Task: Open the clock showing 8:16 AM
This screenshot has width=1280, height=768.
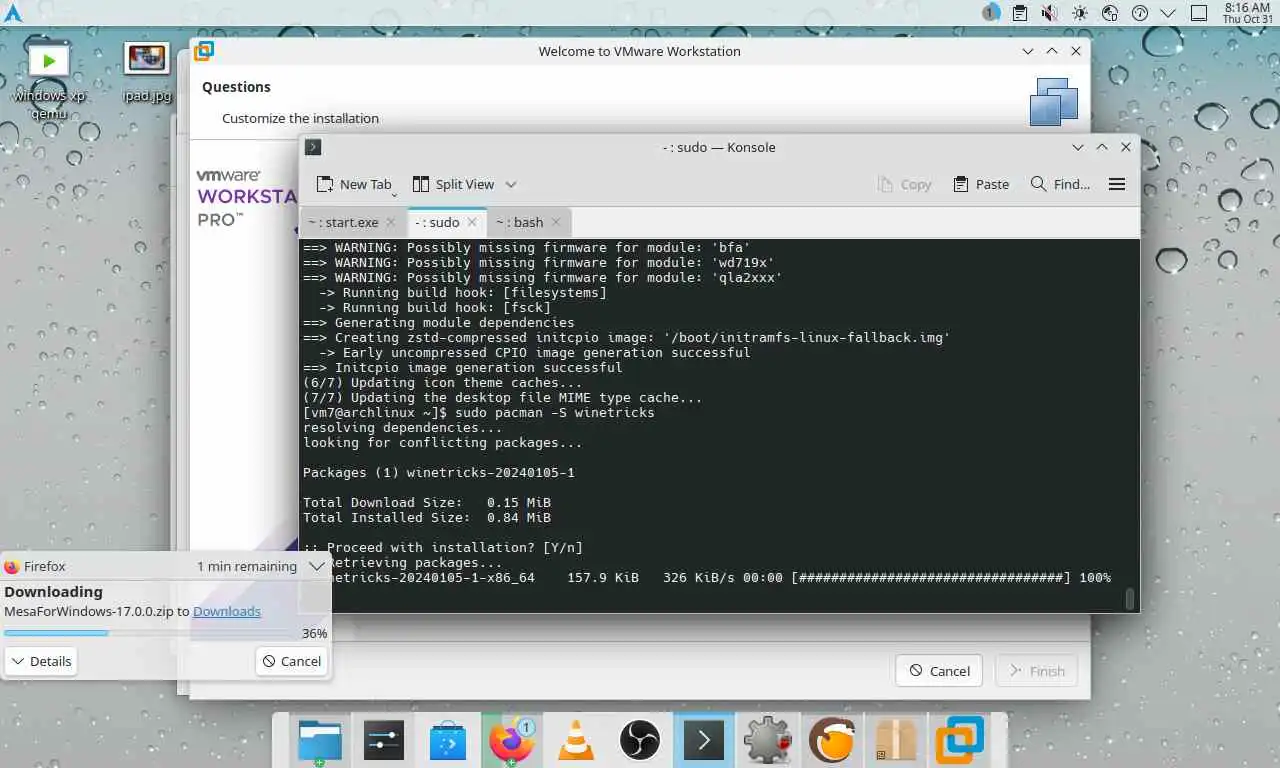Action: tap(1246, 13)
